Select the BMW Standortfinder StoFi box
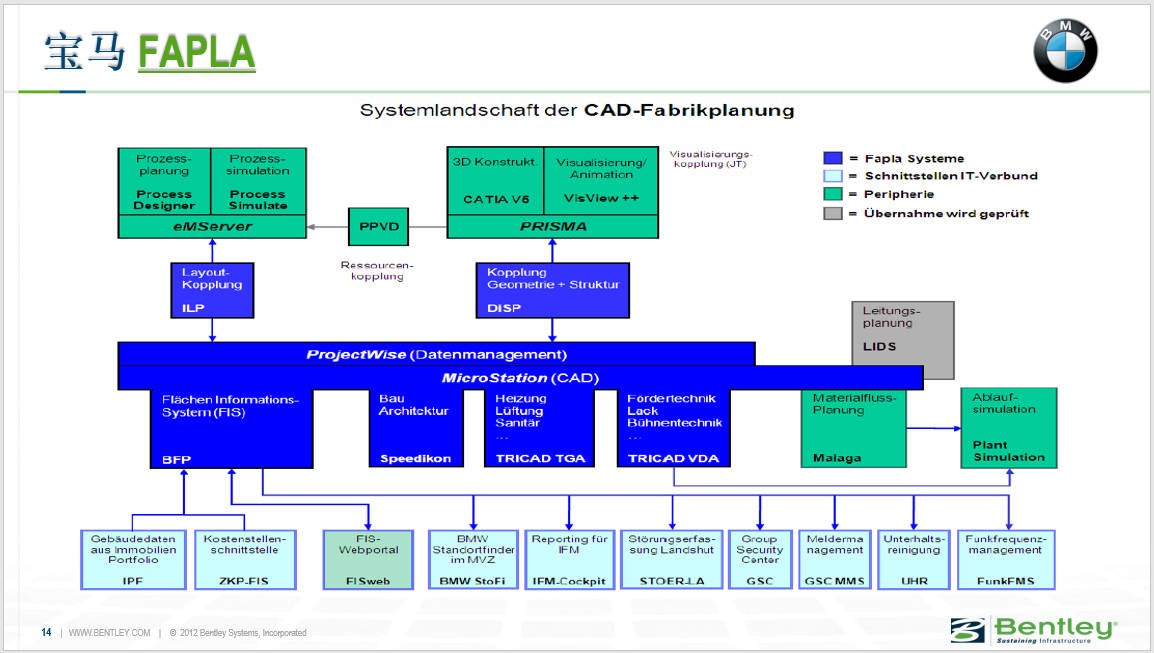Image resolution: width=1154 pixels, height=653 pixels. [x=472, y=560]
